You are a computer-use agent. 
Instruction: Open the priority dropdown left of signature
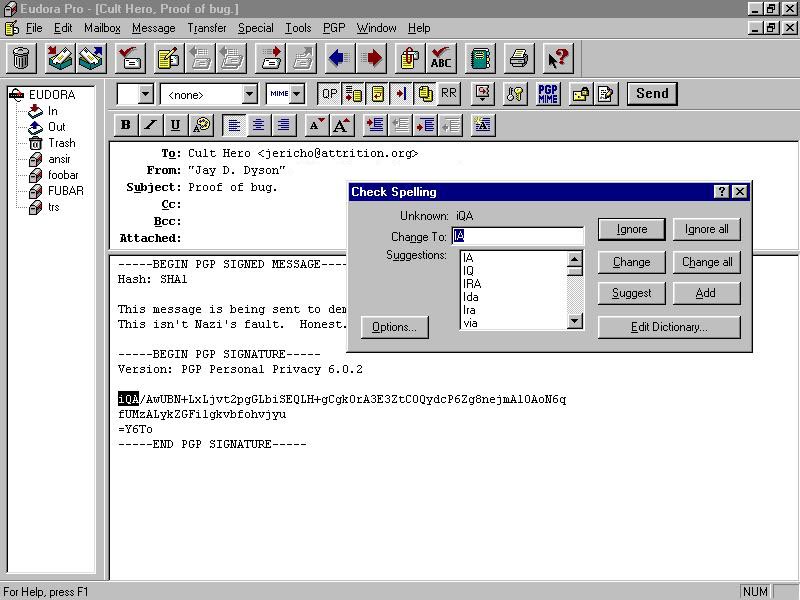135,94
